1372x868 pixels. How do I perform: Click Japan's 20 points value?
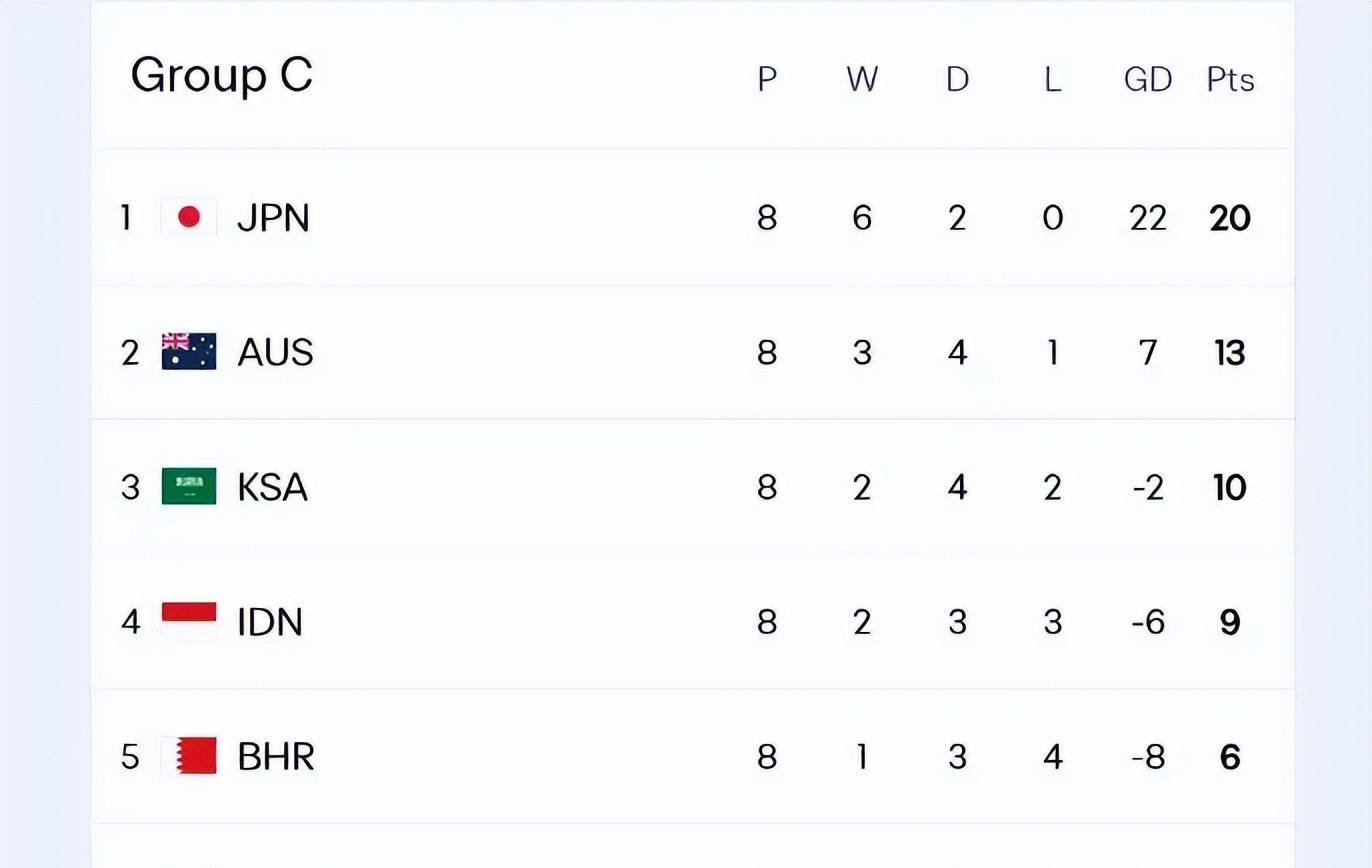click(x=1230, y=217)
